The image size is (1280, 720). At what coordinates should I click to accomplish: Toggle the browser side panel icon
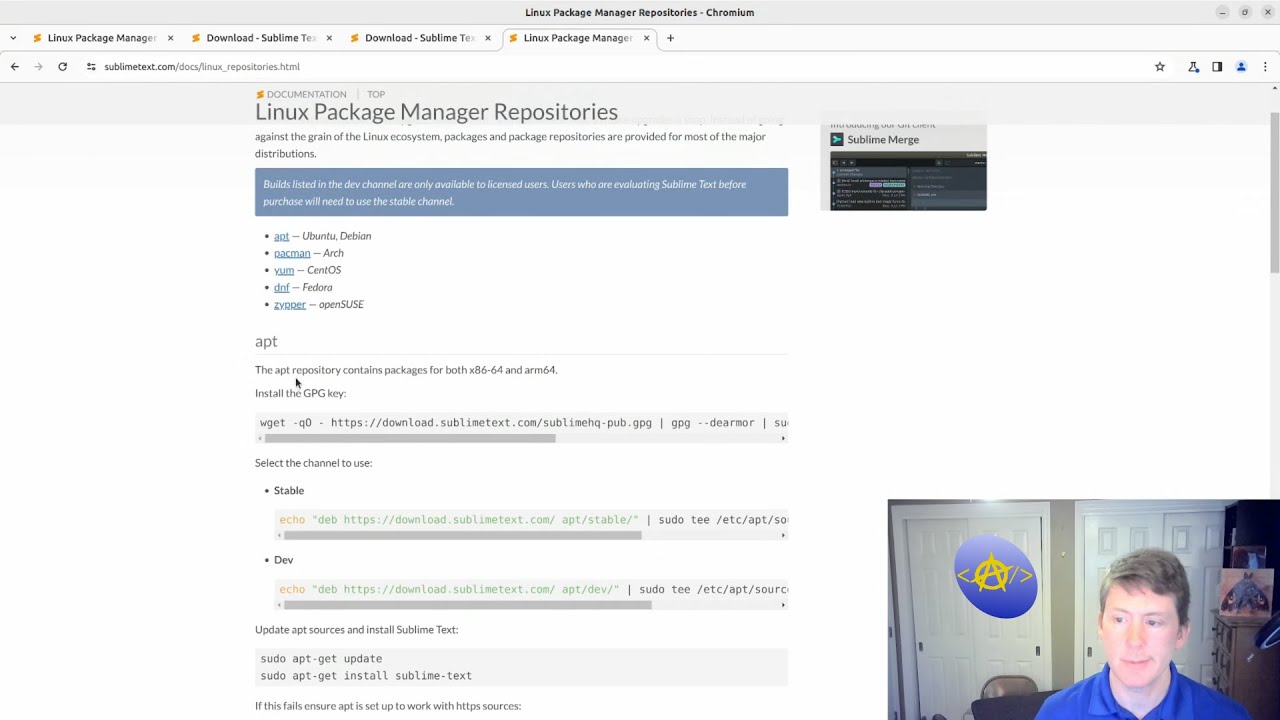tap(1217, 67)
